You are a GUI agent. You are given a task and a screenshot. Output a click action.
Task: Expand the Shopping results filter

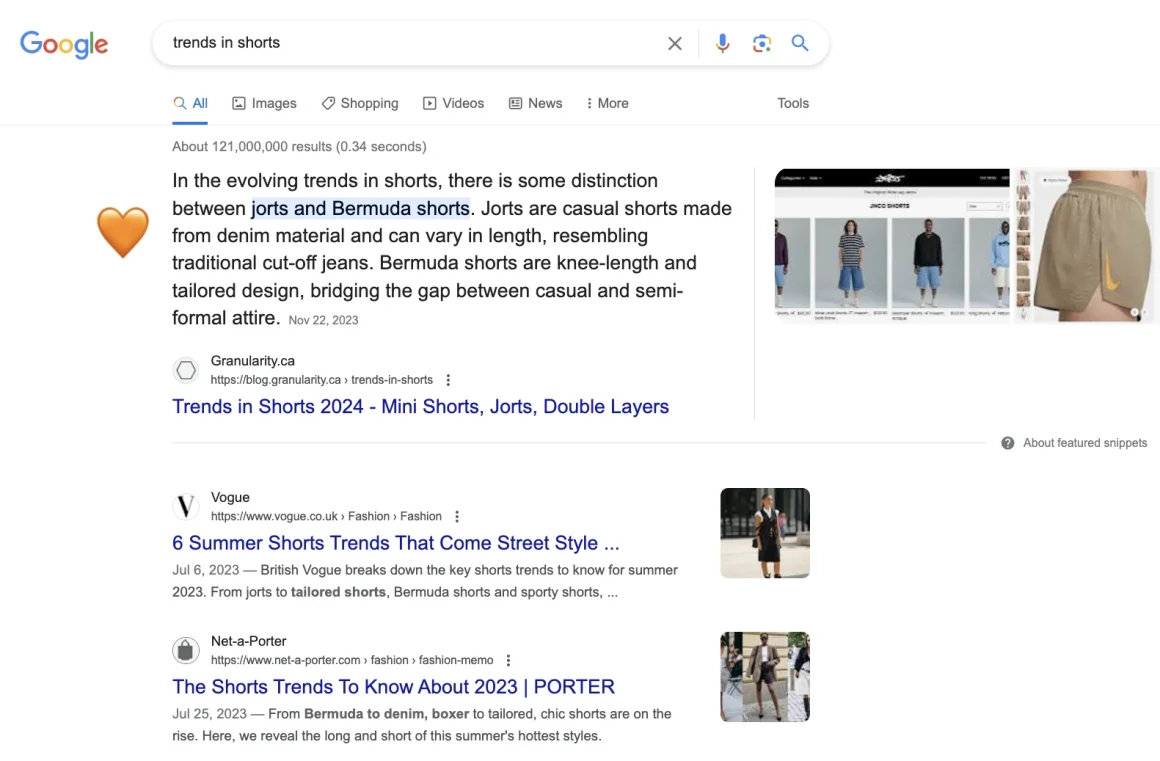(360, 103)
